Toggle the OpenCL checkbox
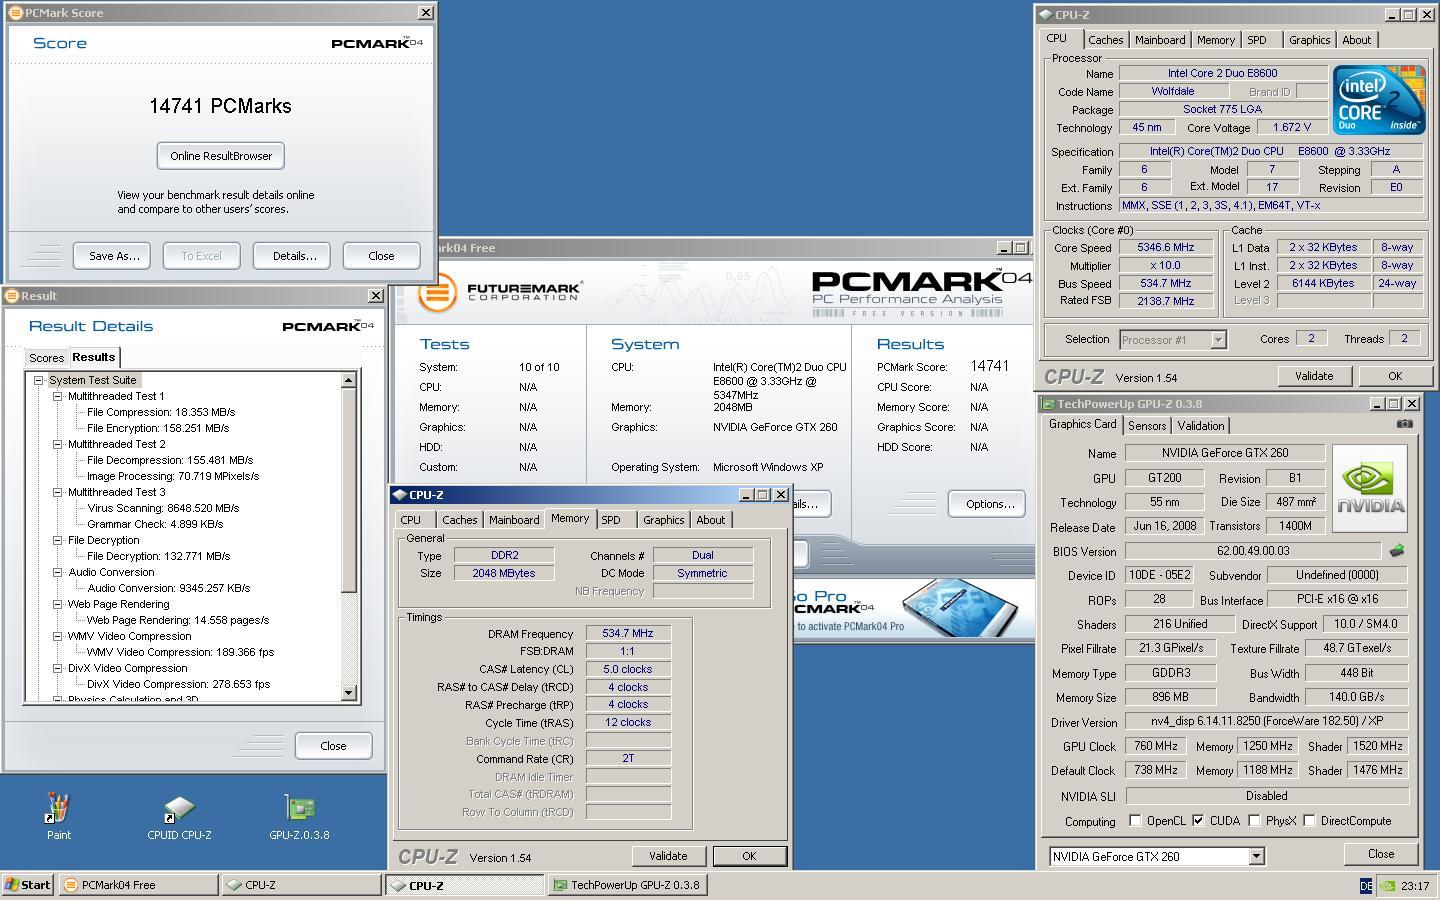 click(x=1135, y=821)
